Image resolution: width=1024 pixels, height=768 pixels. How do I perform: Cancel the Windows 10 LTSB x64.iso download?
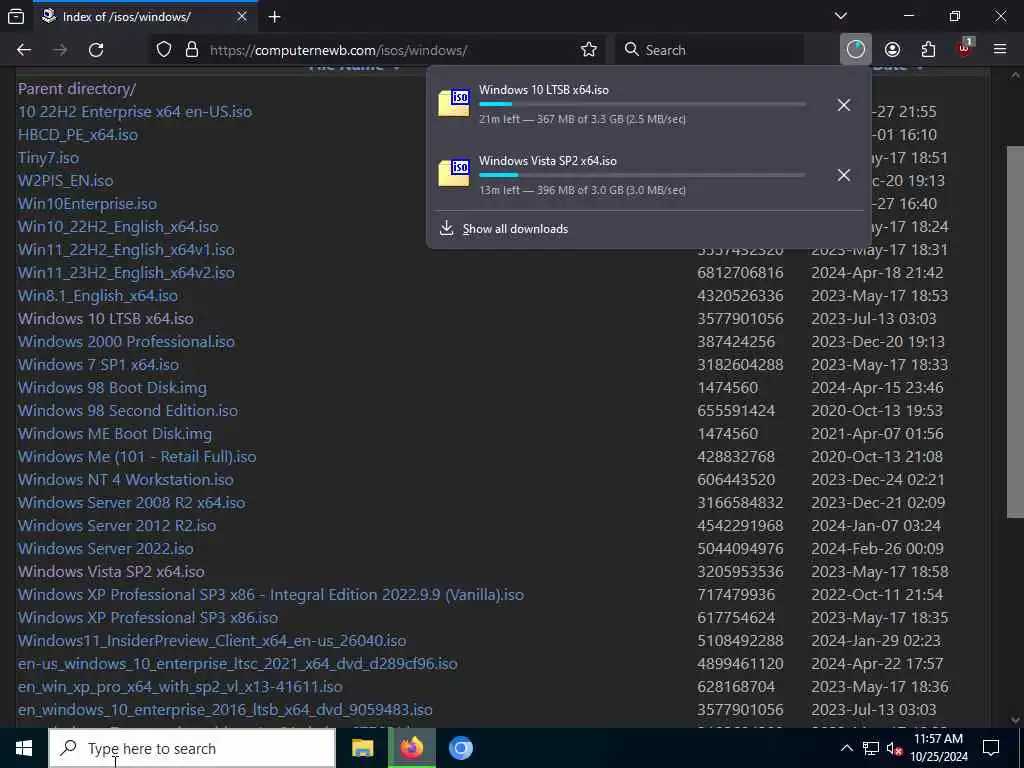[x=844, y=104]
